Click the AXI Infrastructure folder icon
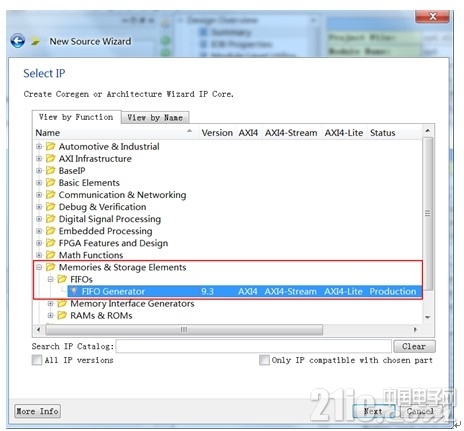 (50, 158)
